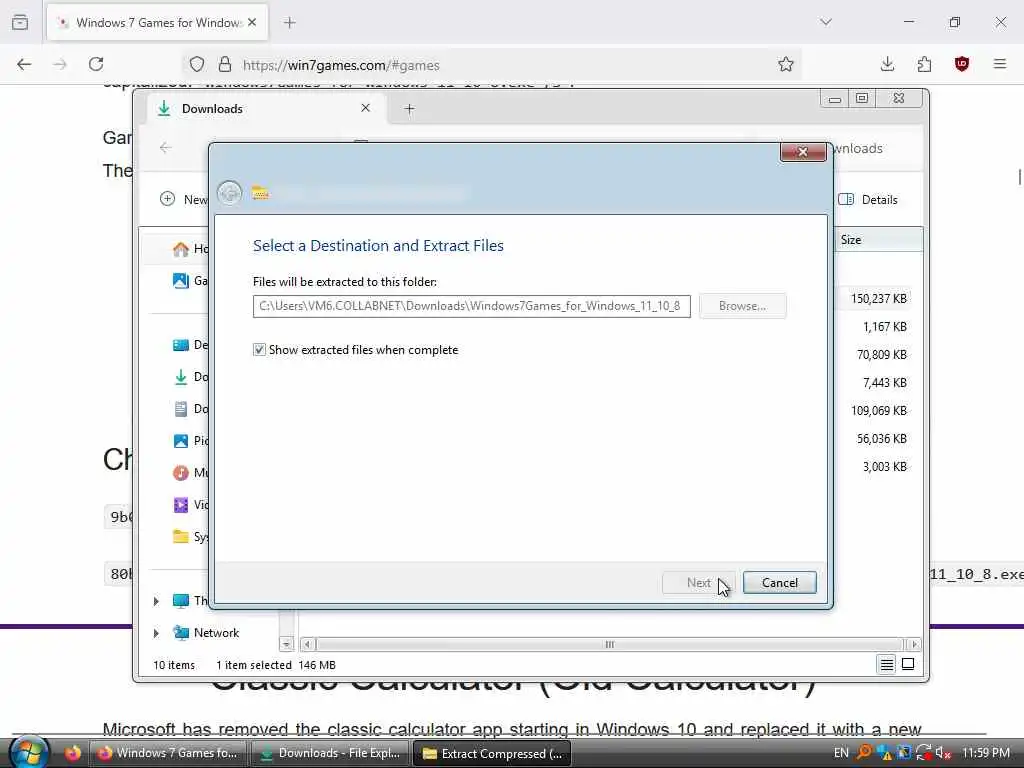
Task: Select the file row sized 150,237 KB
Action: [878, 298]
